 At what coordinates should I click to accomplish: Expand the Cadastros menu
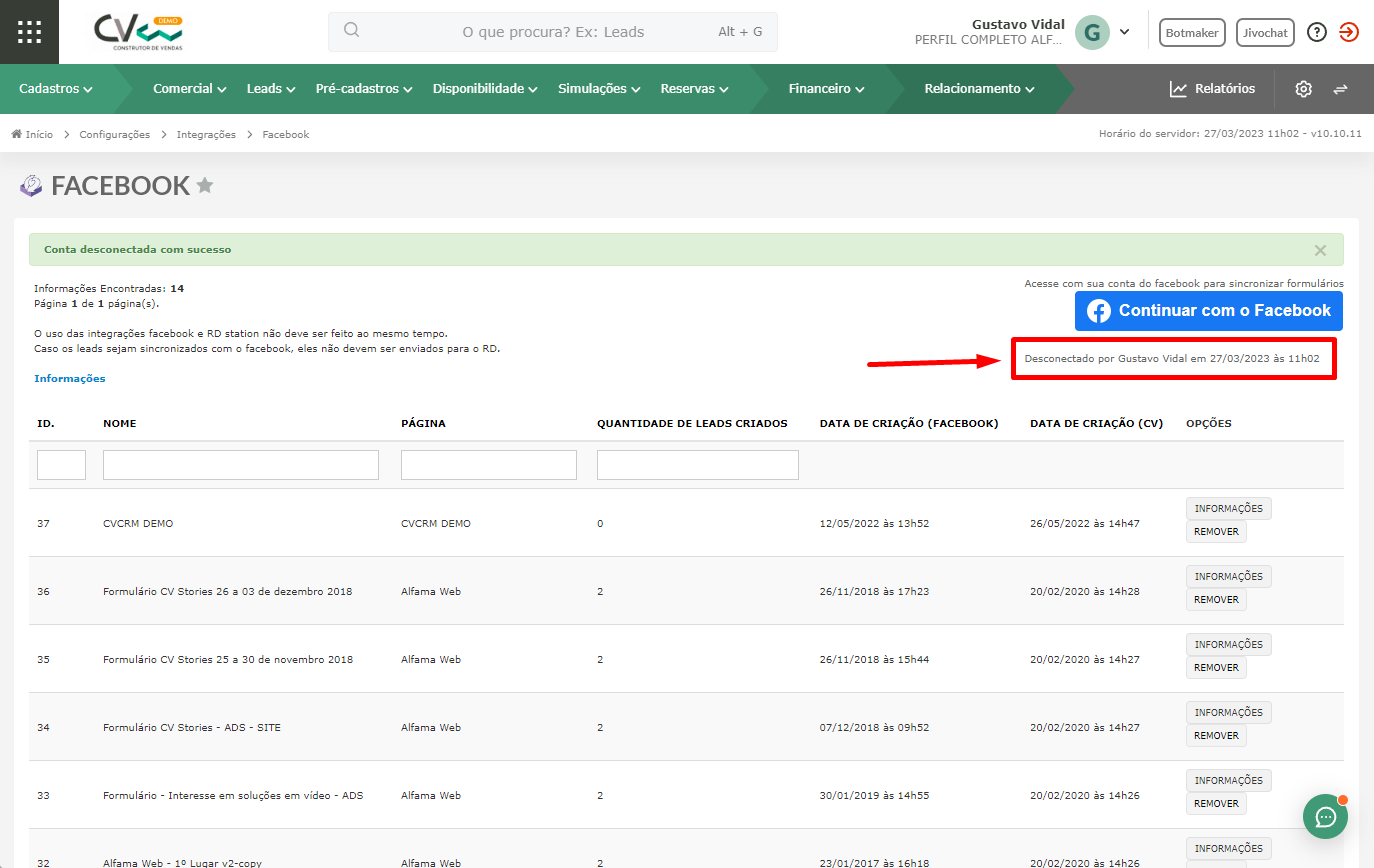[56, 89]
